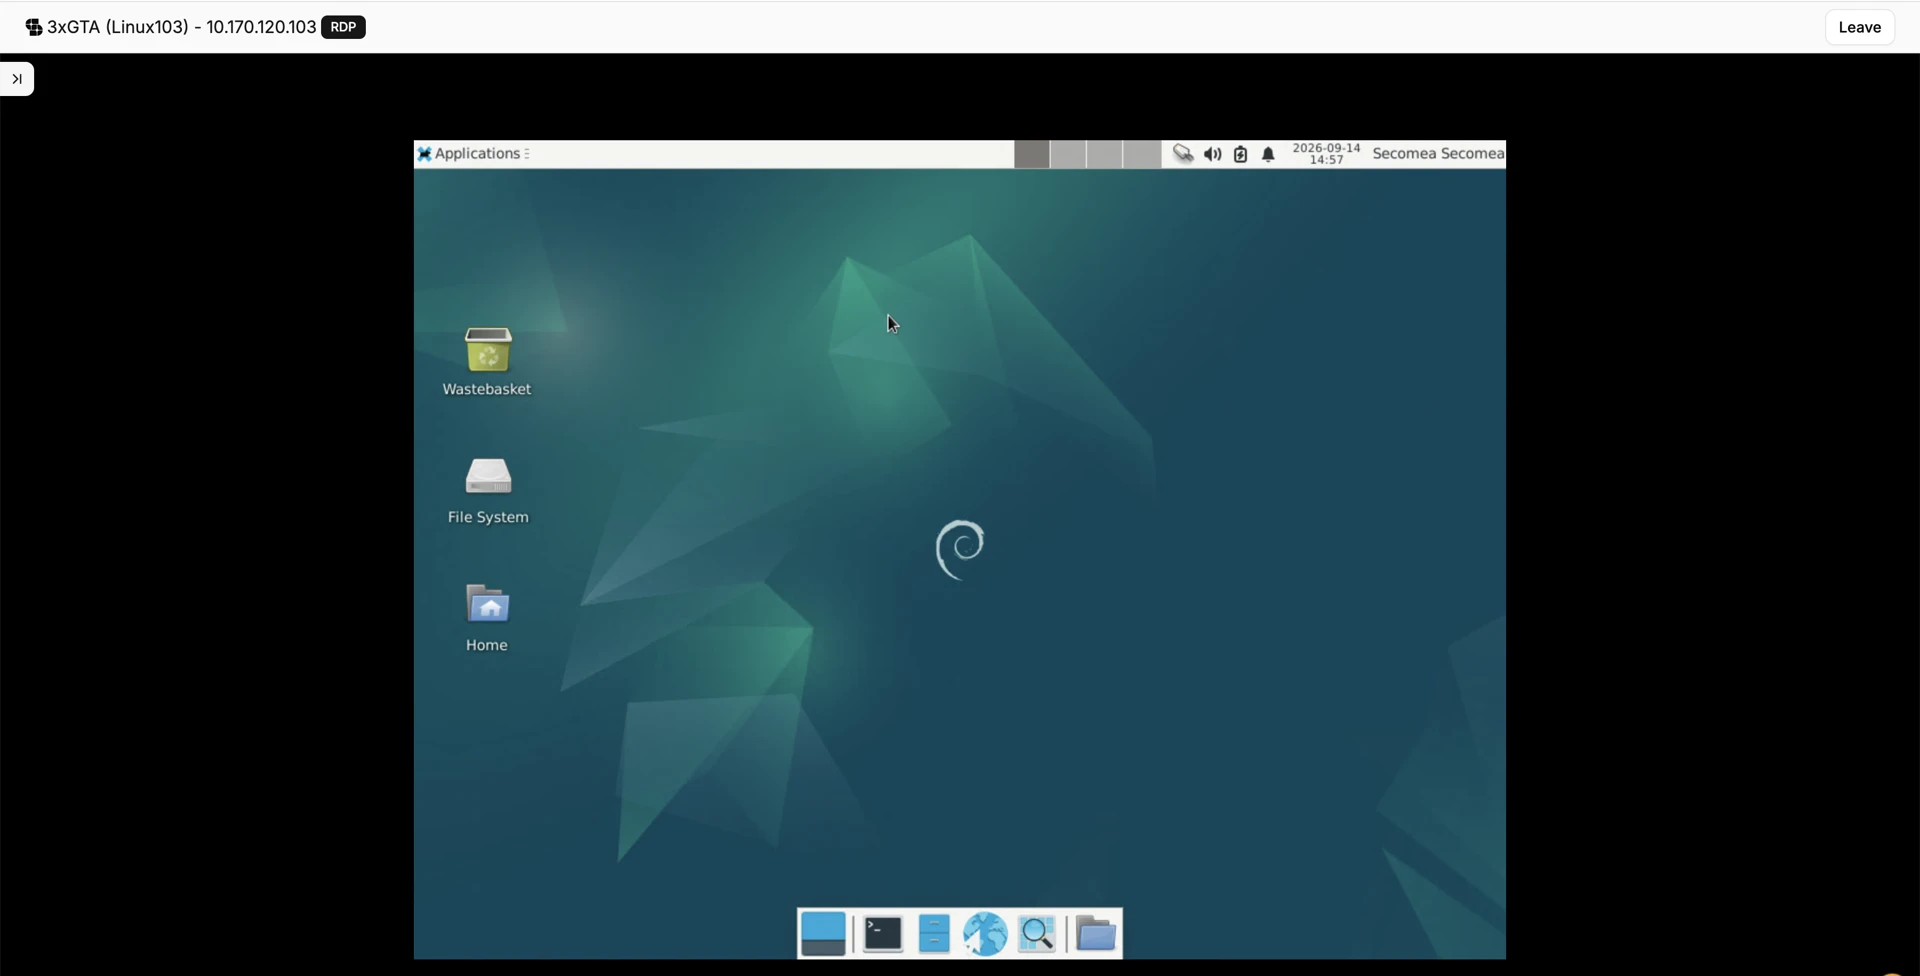Open the Application Finder magnifier icon
Screen dimensions: 1920x976
1037,934
